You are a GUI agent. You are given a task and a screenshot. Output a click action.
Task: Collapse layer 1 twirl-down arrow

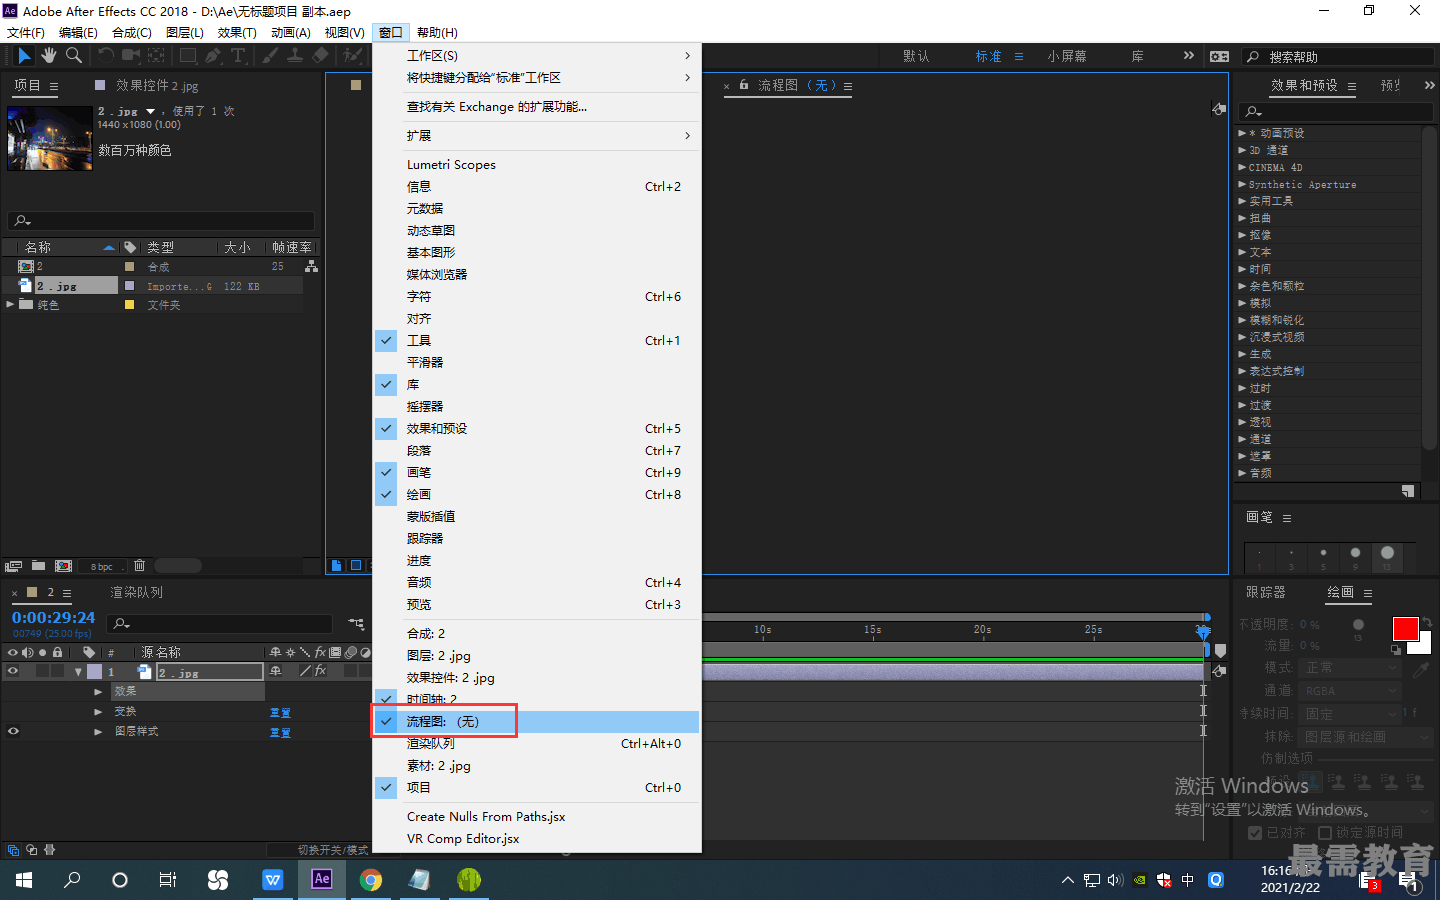(78, 672)
